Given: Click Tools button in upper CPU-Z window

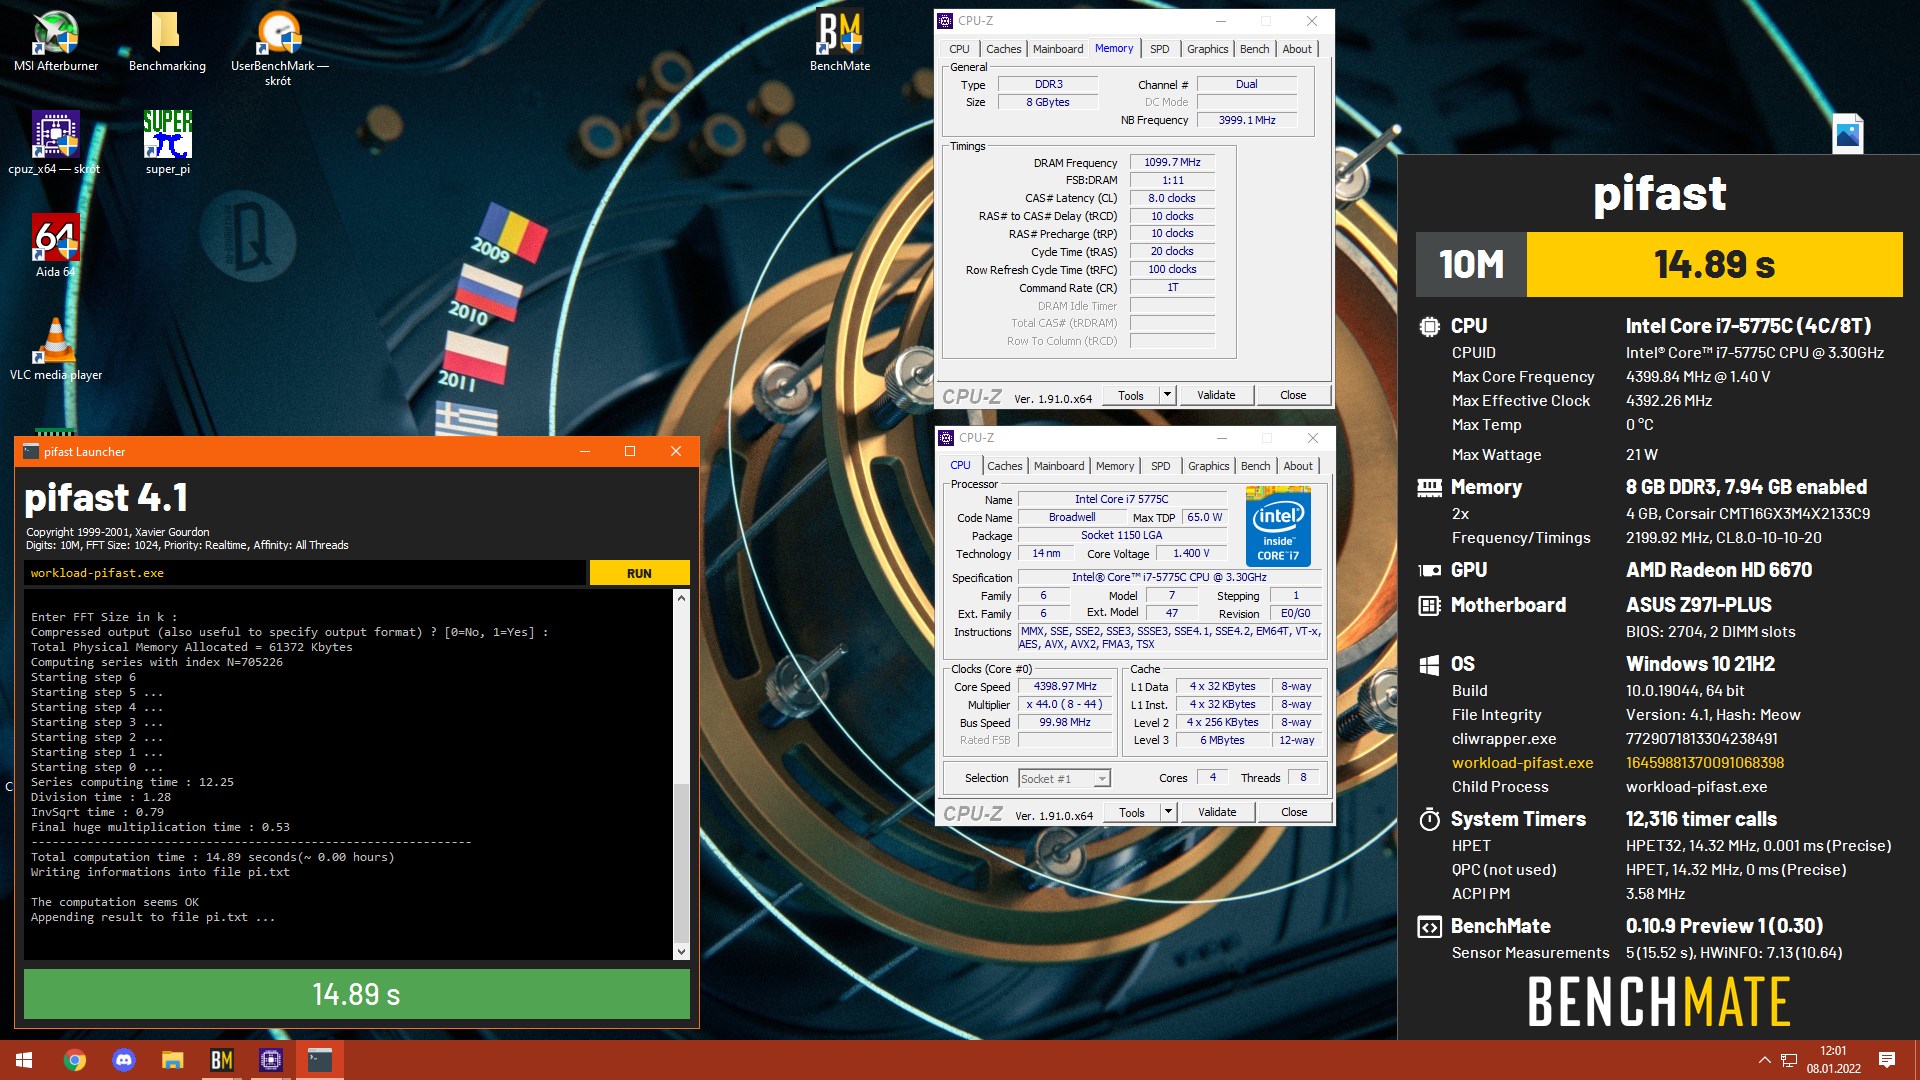Looking at the screenshot, I should coord(1131,395).
